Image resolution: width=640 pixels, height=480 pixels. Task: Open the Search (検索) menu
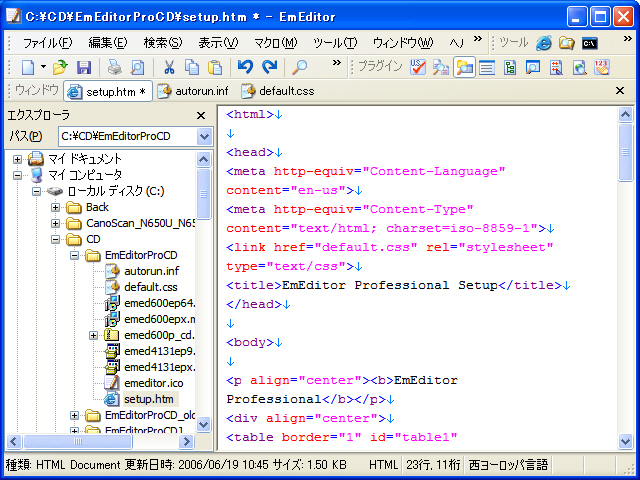(x=163, y=43)
